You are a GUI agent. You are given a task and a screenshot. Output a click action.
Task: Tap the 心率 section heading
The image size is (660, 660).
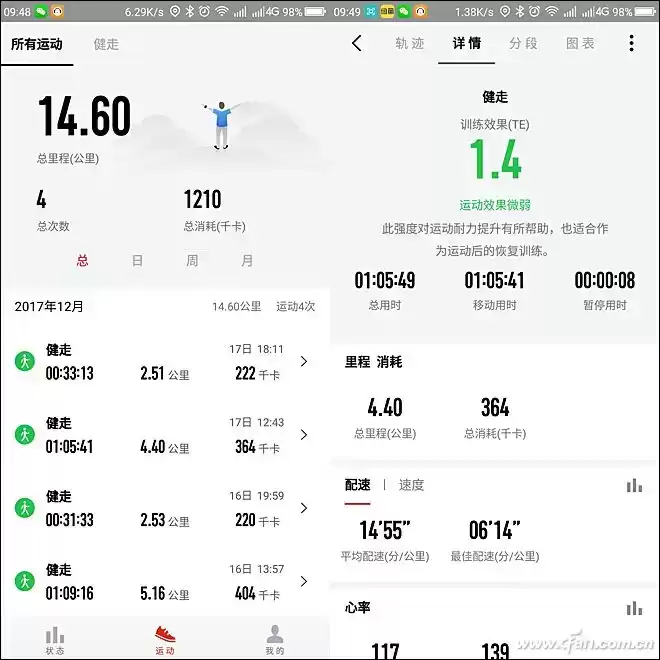[357, 607]
